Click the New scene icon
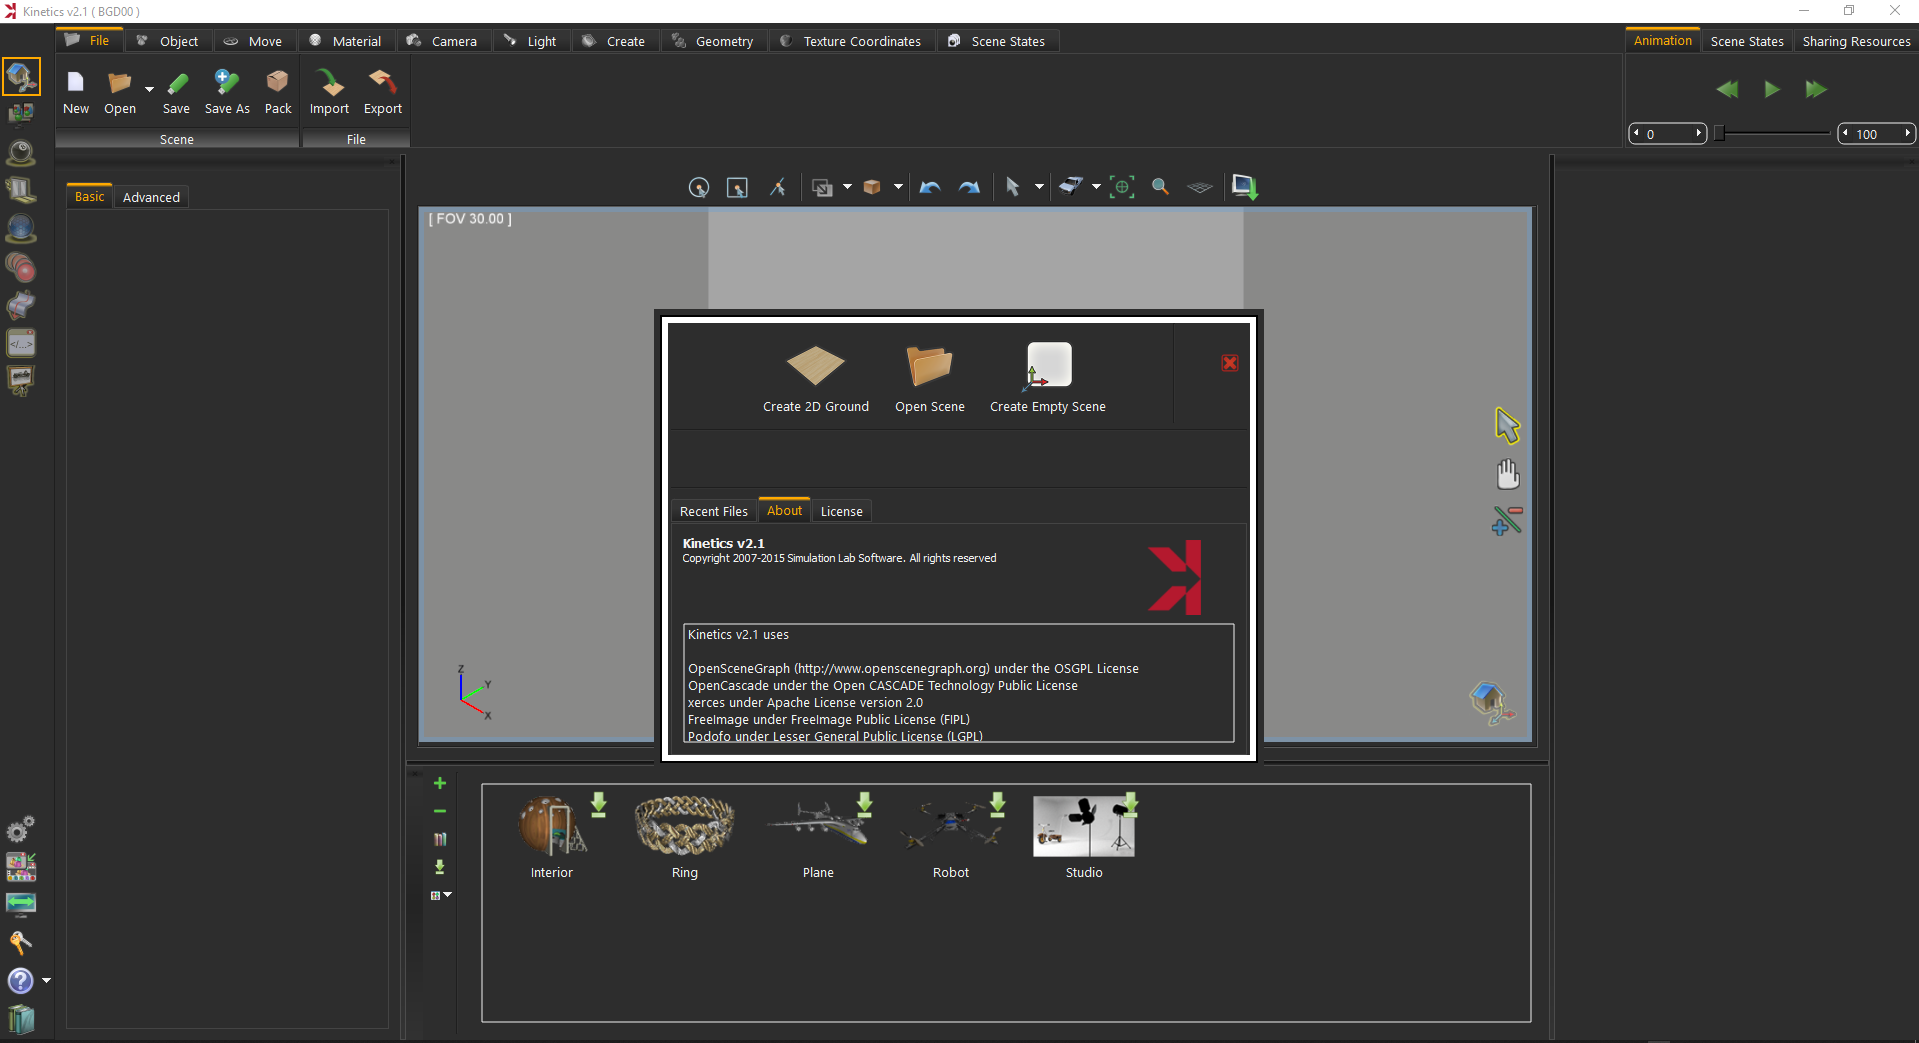The image size is (1919, 1043). pyautogui.click(x=76, y=83)
